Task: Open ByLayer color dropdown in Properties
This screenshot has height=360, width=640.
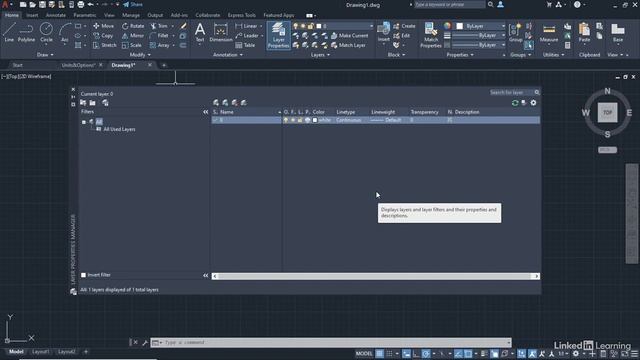Action: [503, 26]
